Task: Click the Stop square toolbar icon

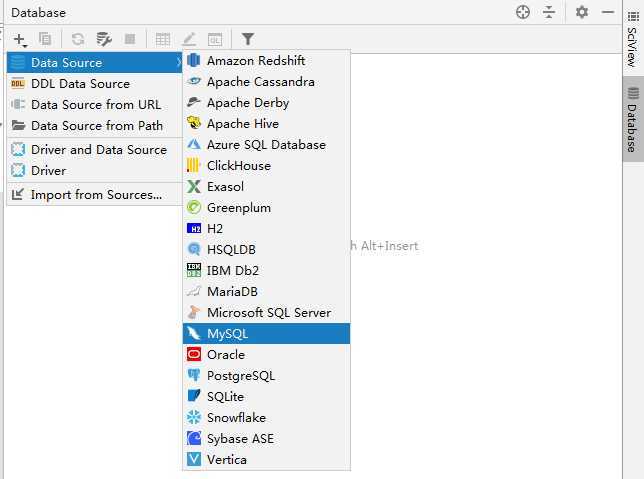Action: click(x=130, y=39)
